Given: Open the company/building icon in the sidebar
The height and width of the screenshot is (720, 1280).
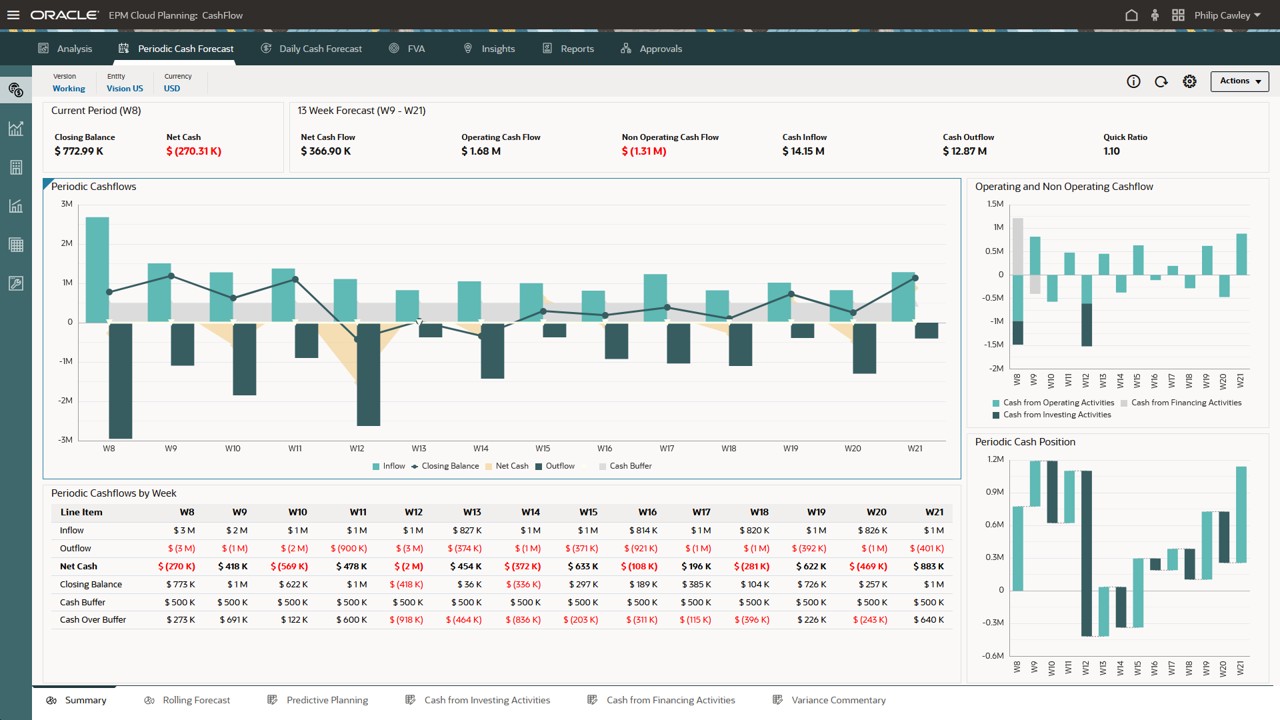Looking at the screenshot, I should click(15, 167).
